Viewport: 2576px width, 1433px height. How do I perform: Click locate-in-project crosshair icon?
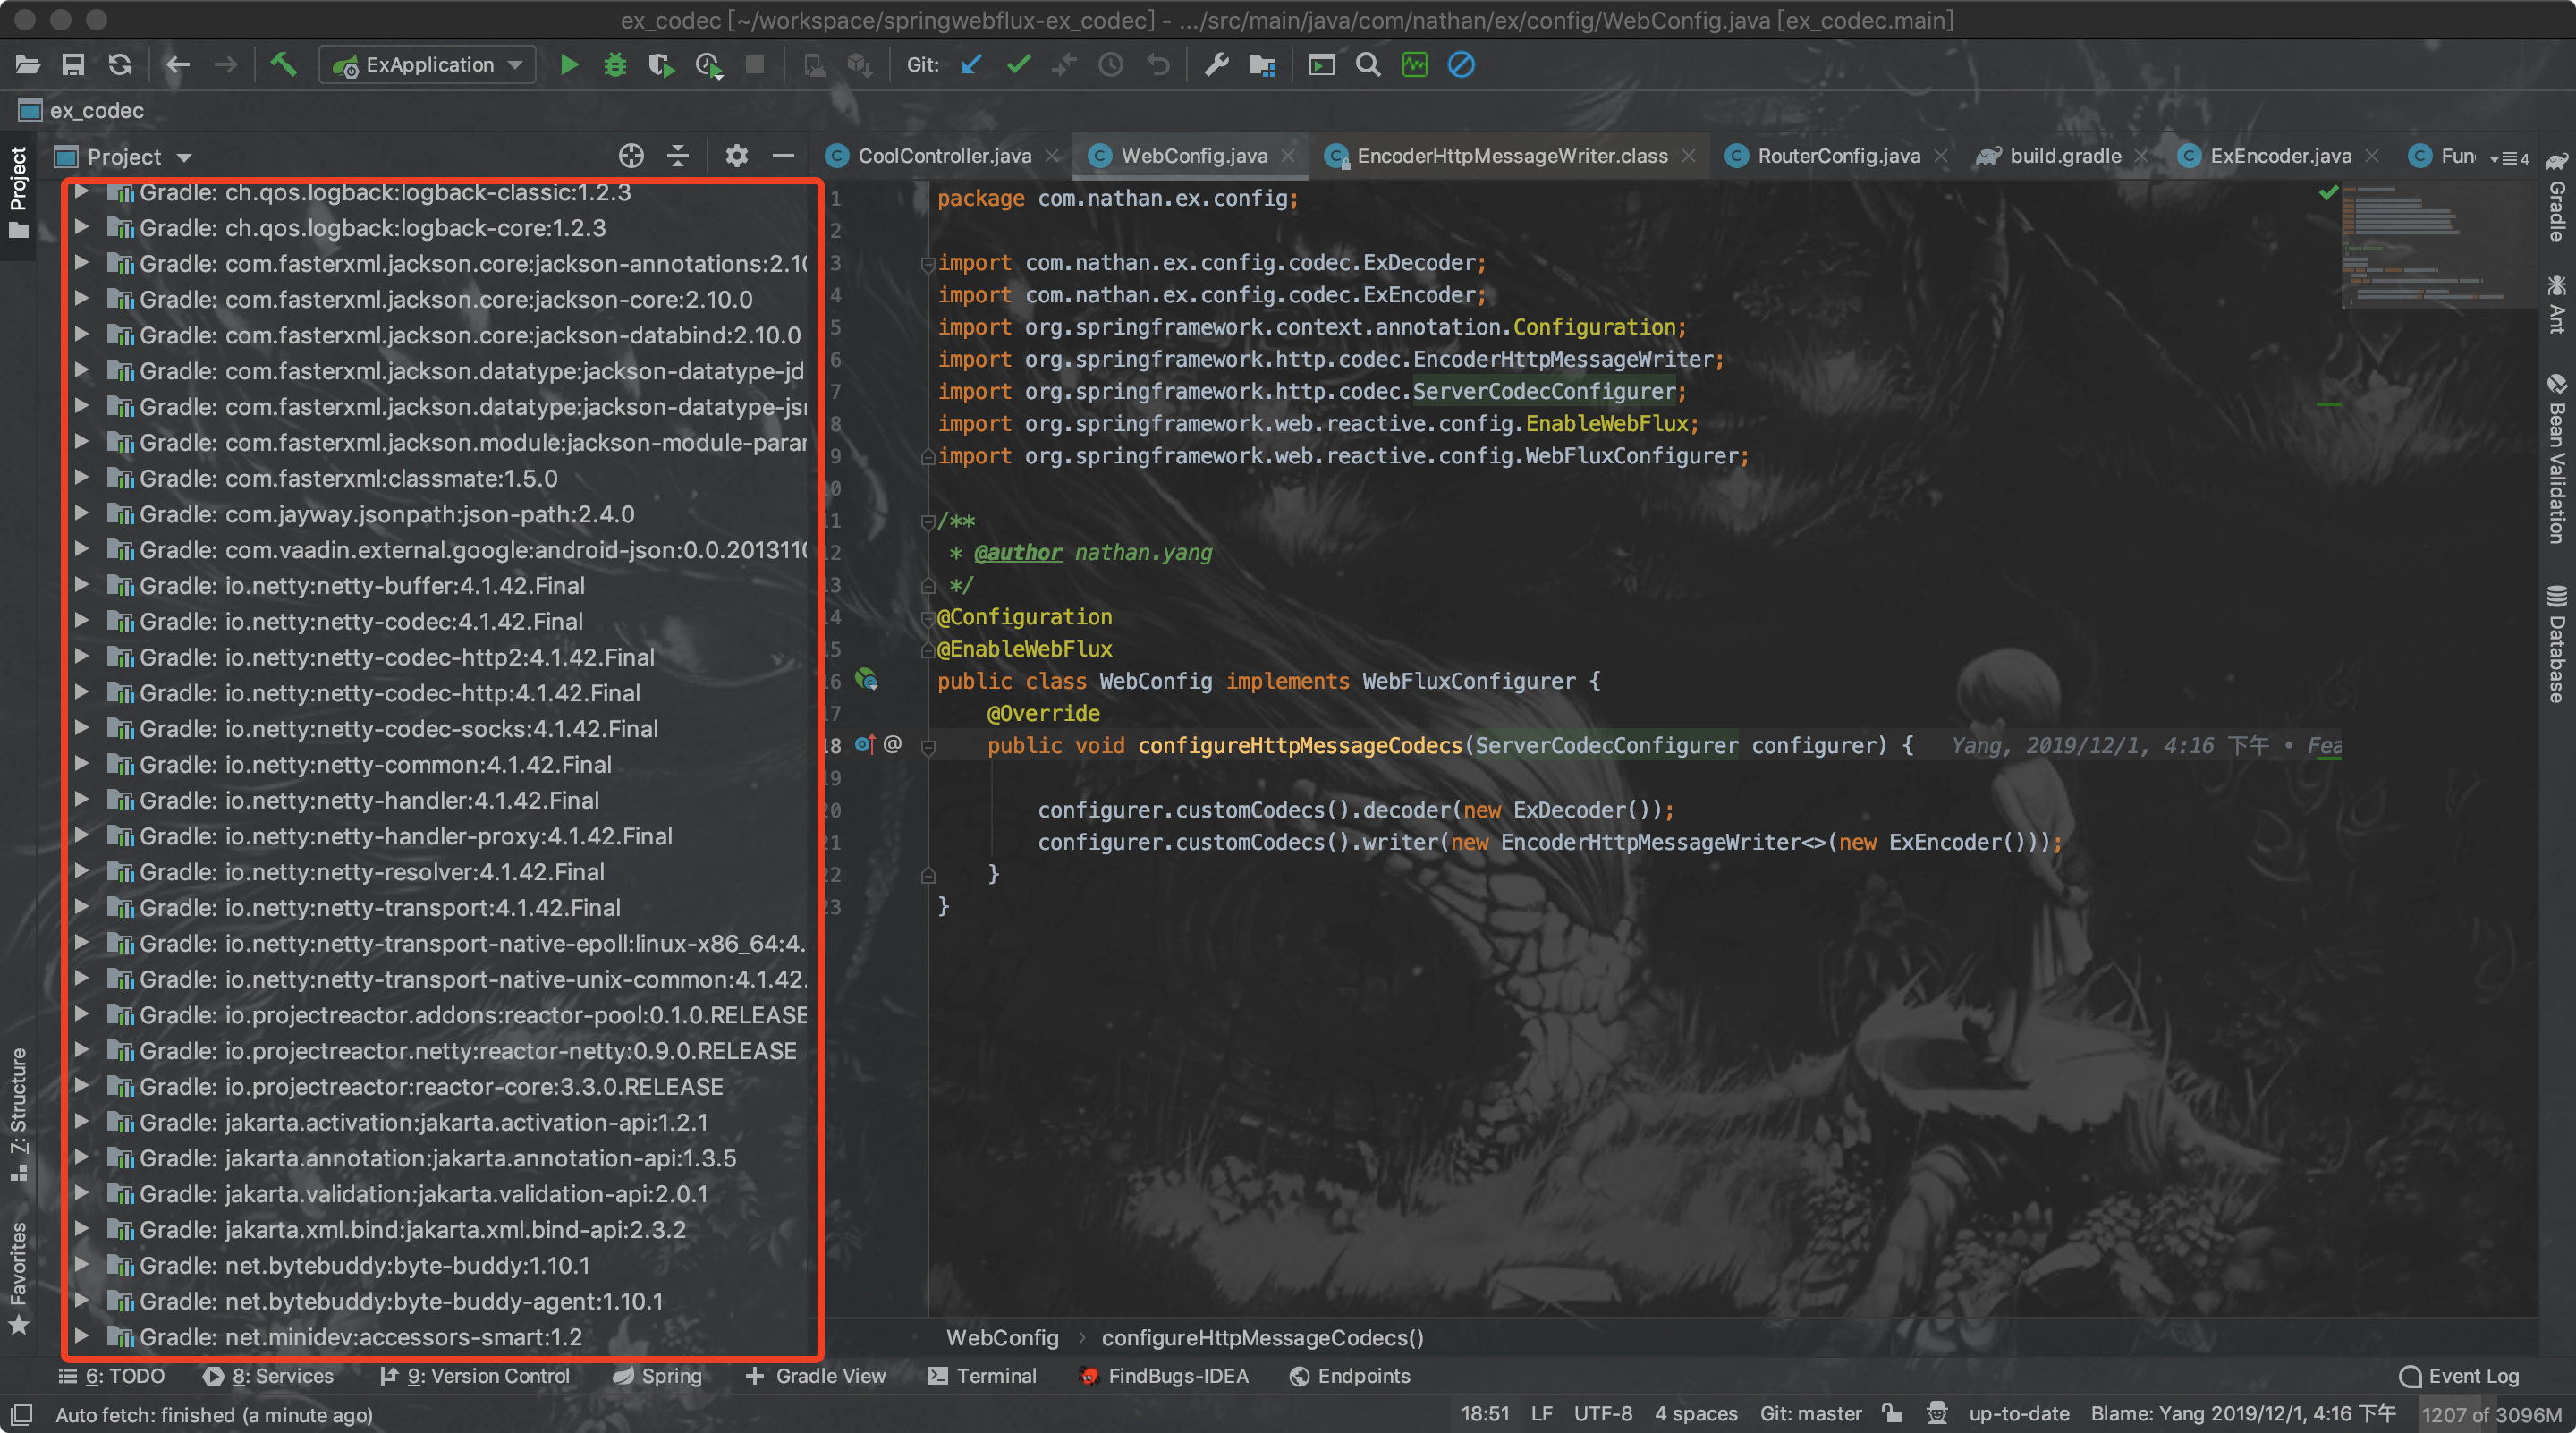tap(631, 156)
